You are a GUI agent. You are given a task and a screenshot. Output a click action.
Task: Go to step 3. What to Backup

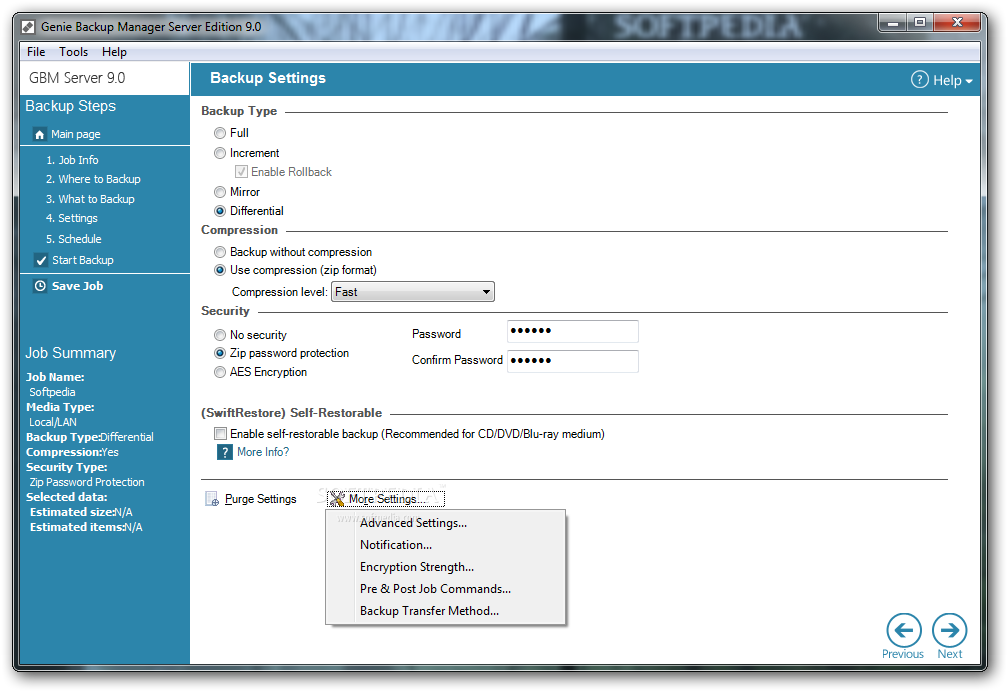(x=90, y=199)
